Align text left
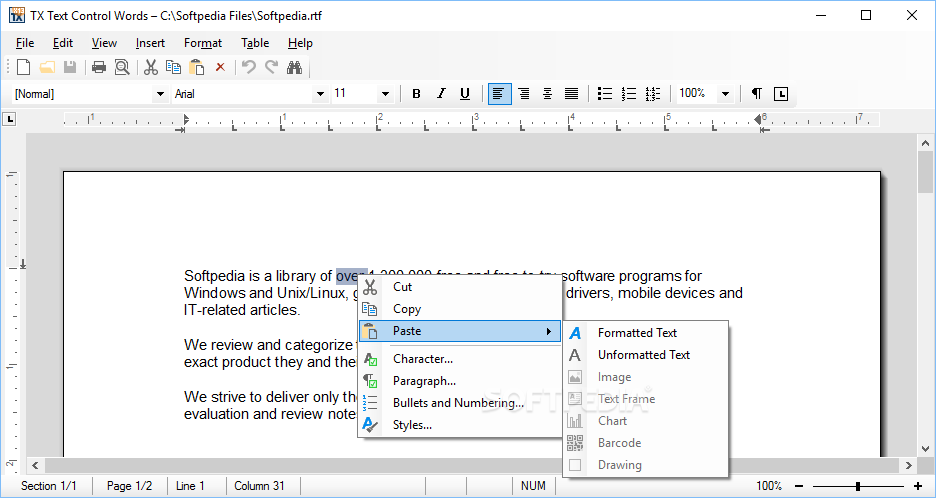 tap(500, 94)
